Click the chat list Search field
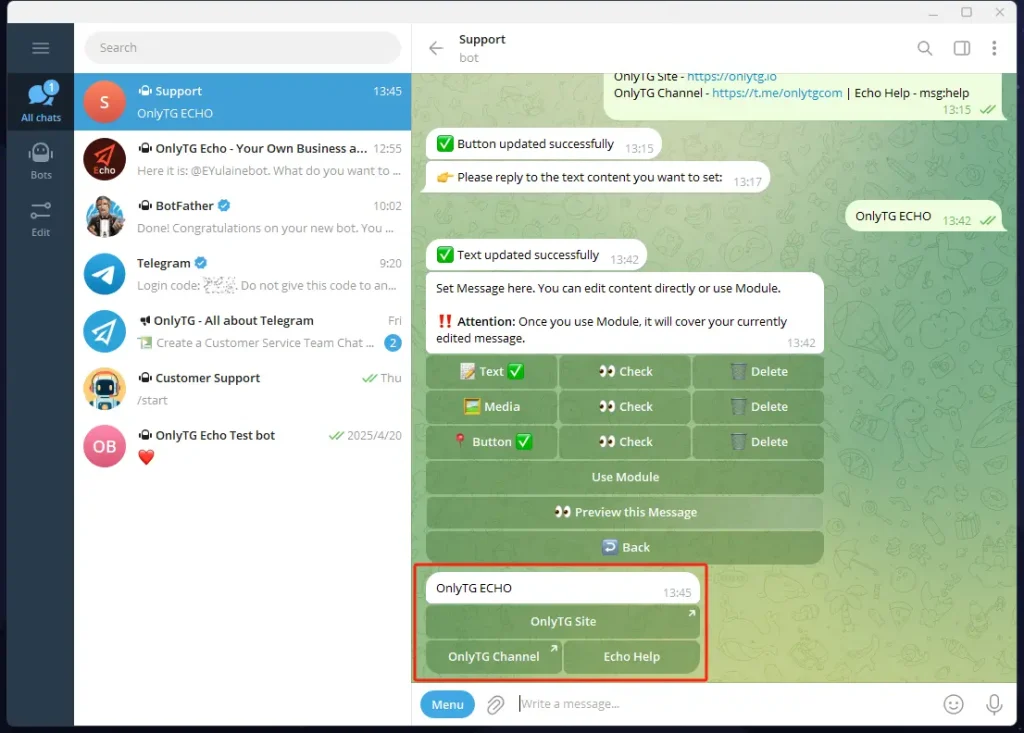This screenshot has height=733, width=1024. [x=242, y=48]
